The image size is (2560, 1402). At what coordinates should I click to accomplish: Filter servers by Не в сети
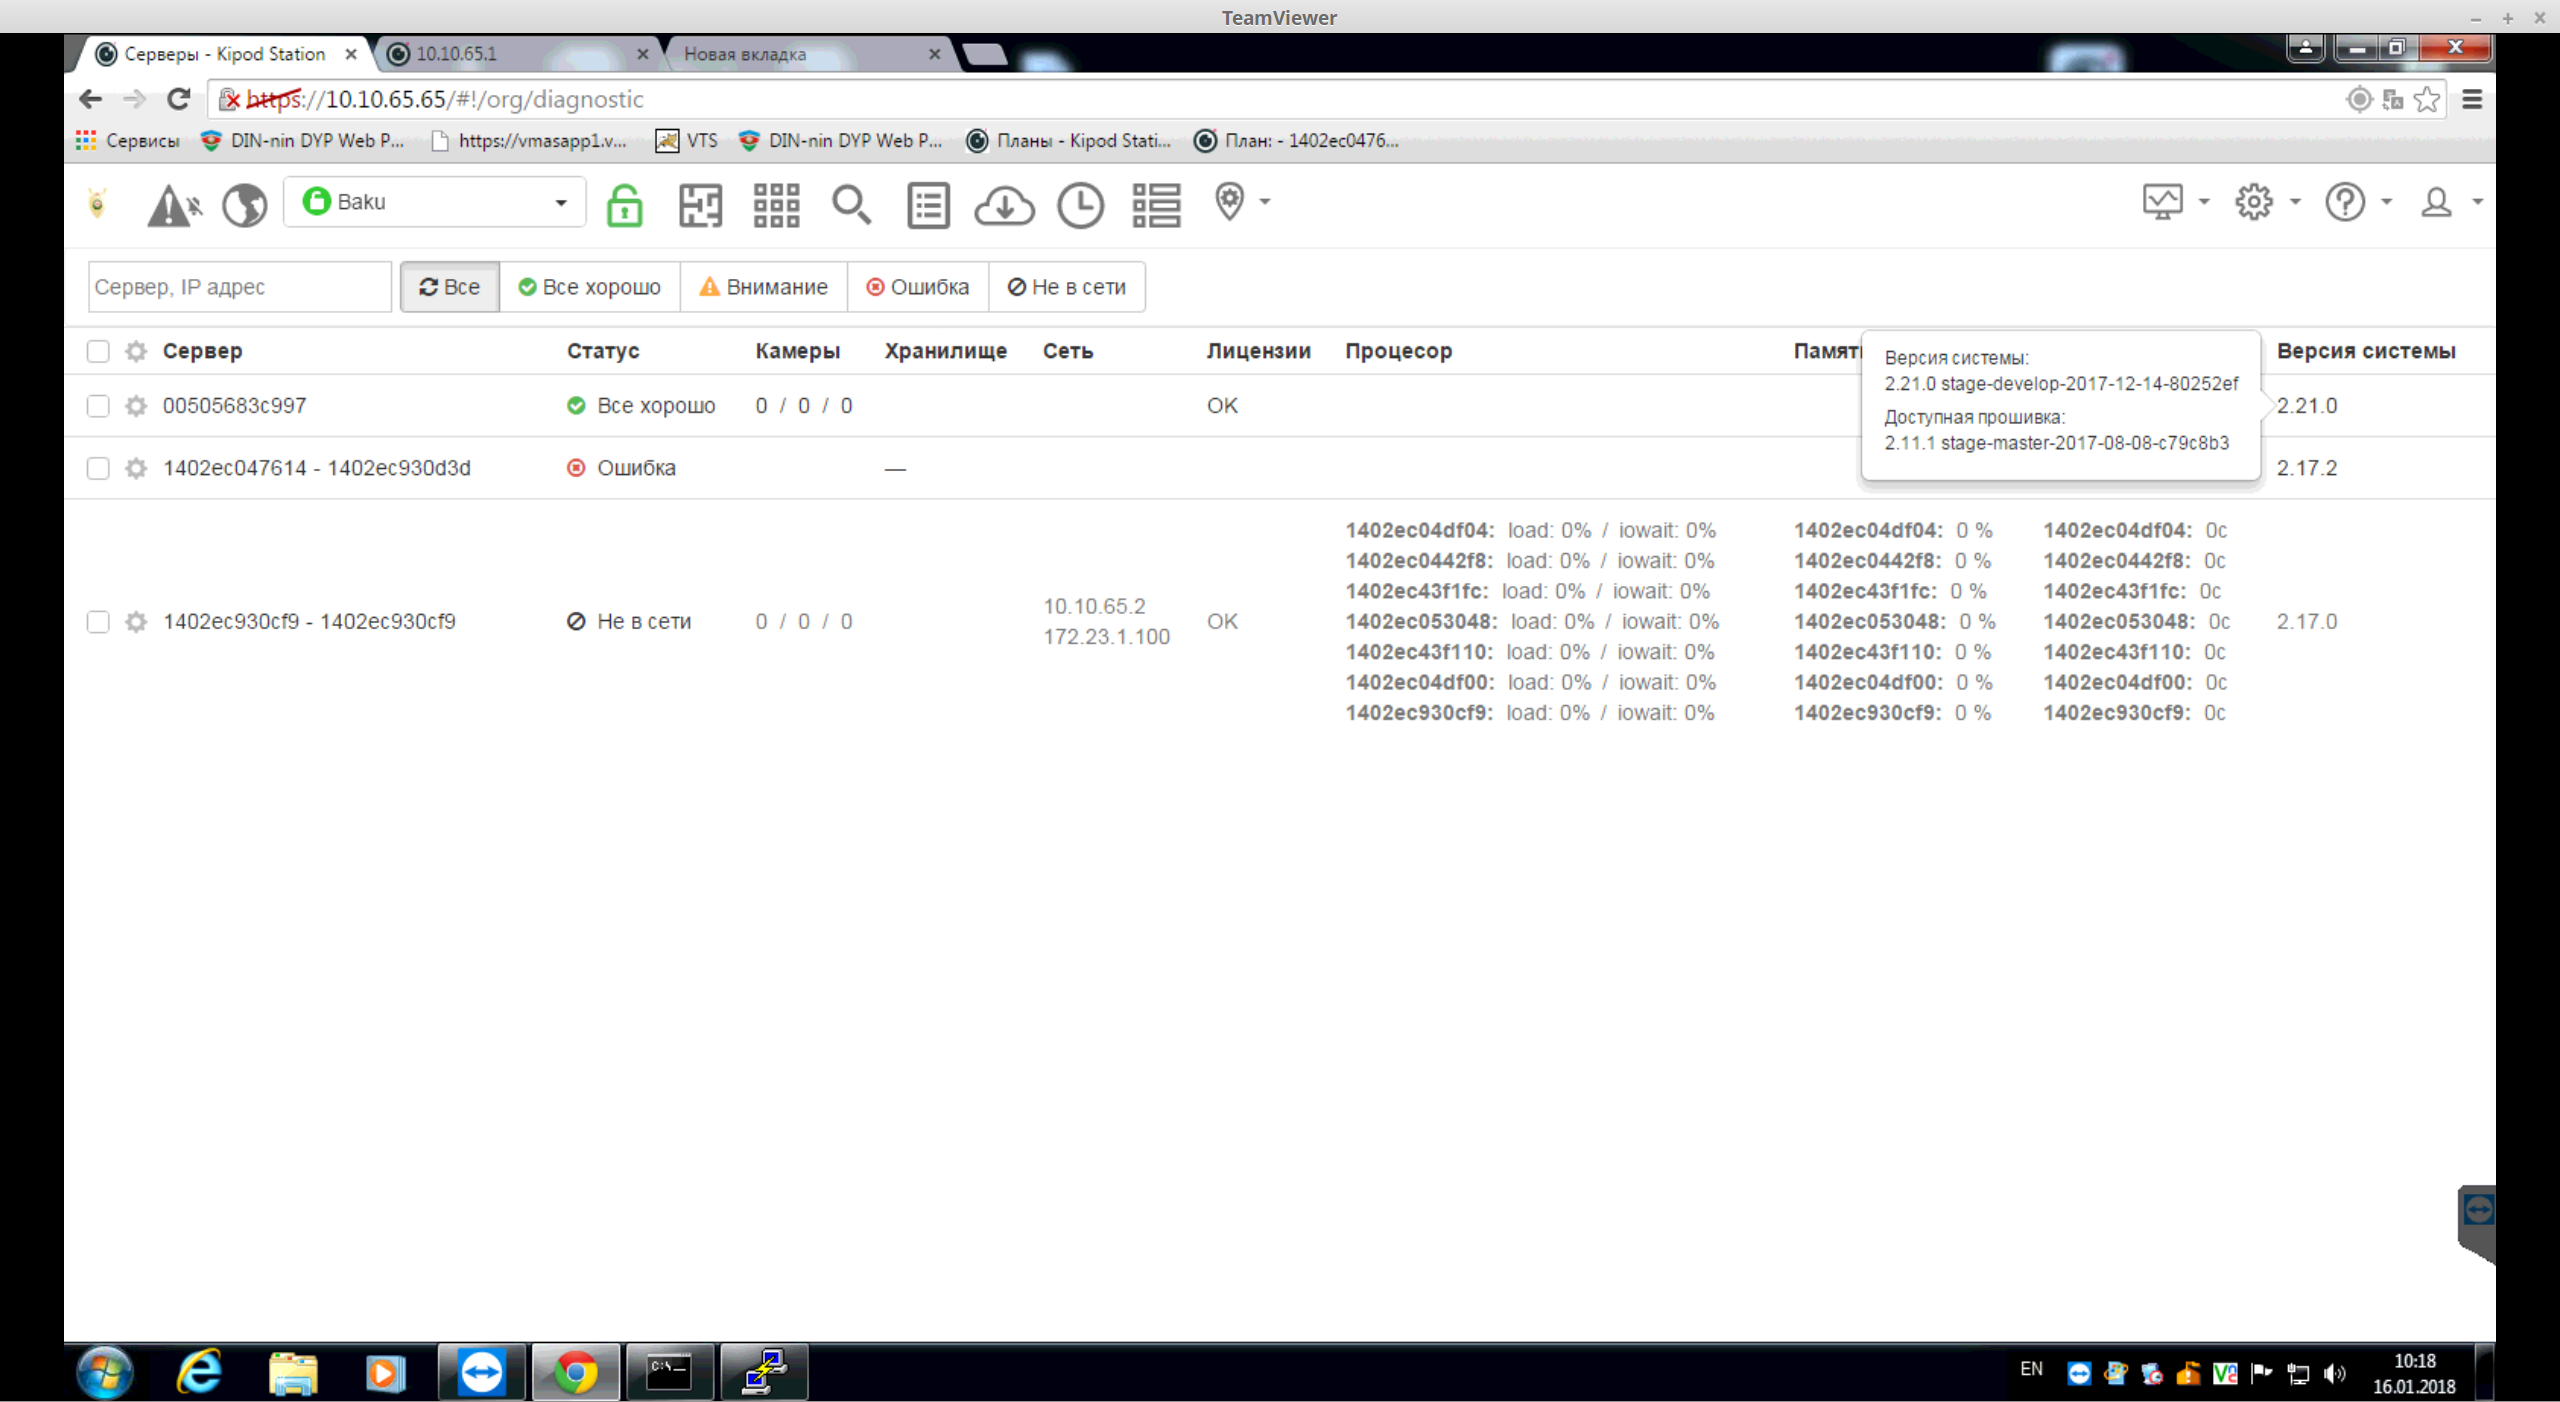click(x=1066, y=287)
